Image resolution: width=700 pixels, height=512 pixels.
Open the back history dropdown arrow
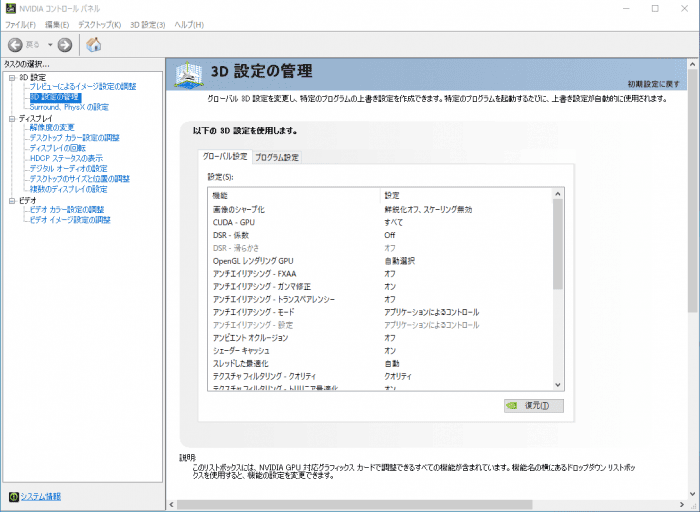[x=50, y=45]
